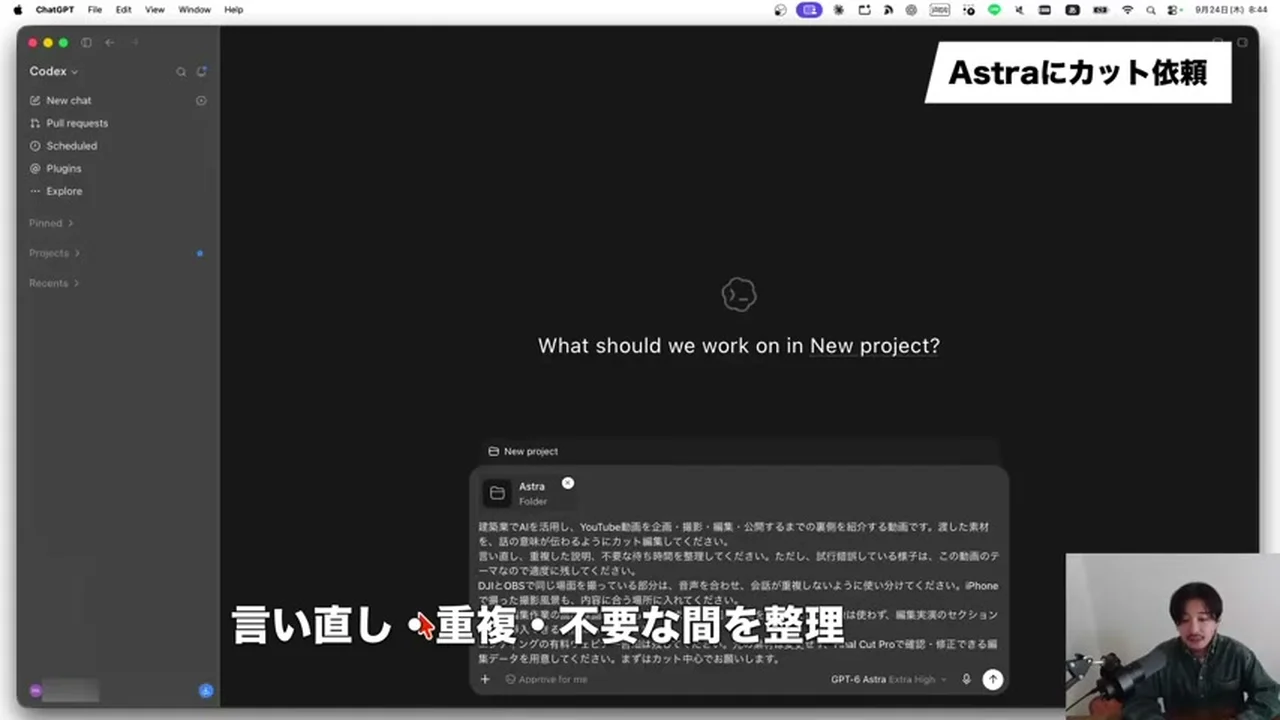Open the GPT-6 Astra model selector
Viewport: 1280px width, 720px height.
coord(888,679)
